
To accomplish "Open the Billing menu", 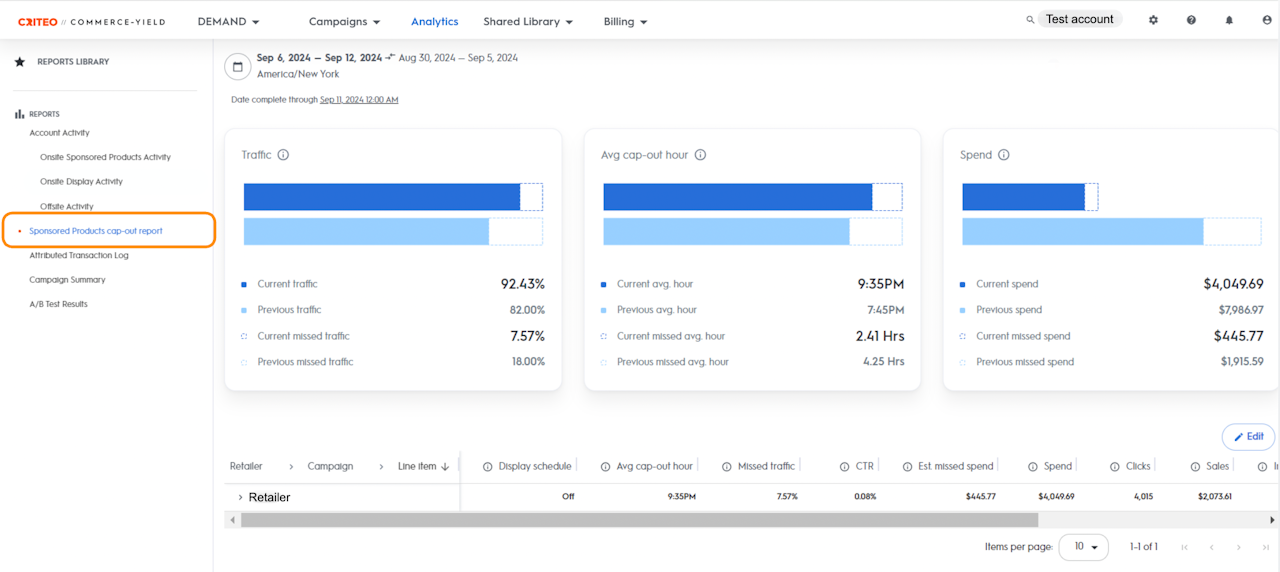I will pyautogui.click(x=625, y=21).
